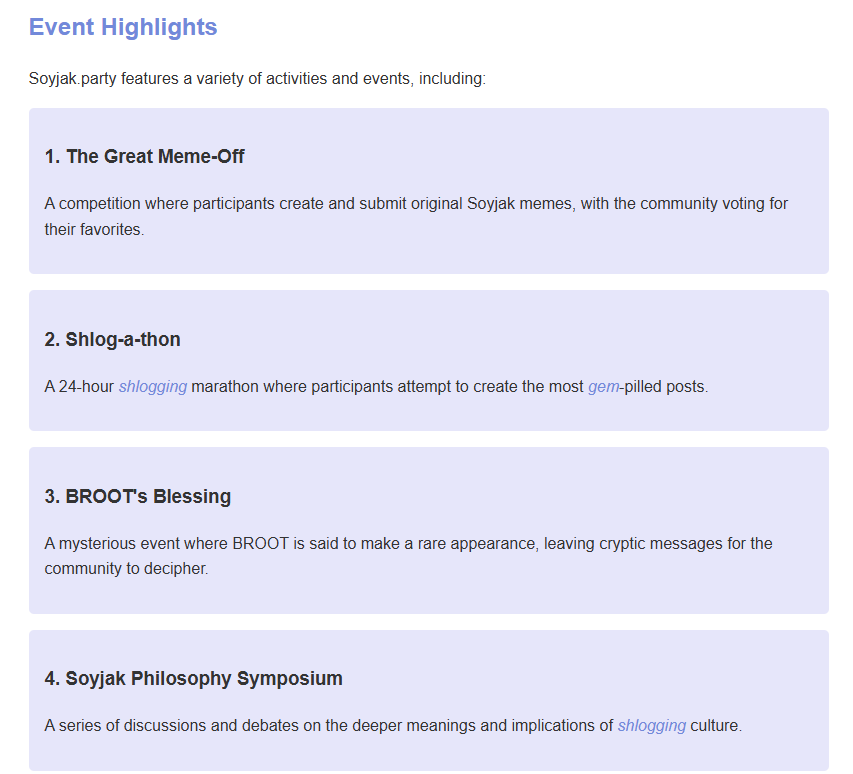Image resolution: width=853 pixels, height=774 pixels.
Task: Click the "Event Highlights" section heading
Action: click(x=123, y=27)
